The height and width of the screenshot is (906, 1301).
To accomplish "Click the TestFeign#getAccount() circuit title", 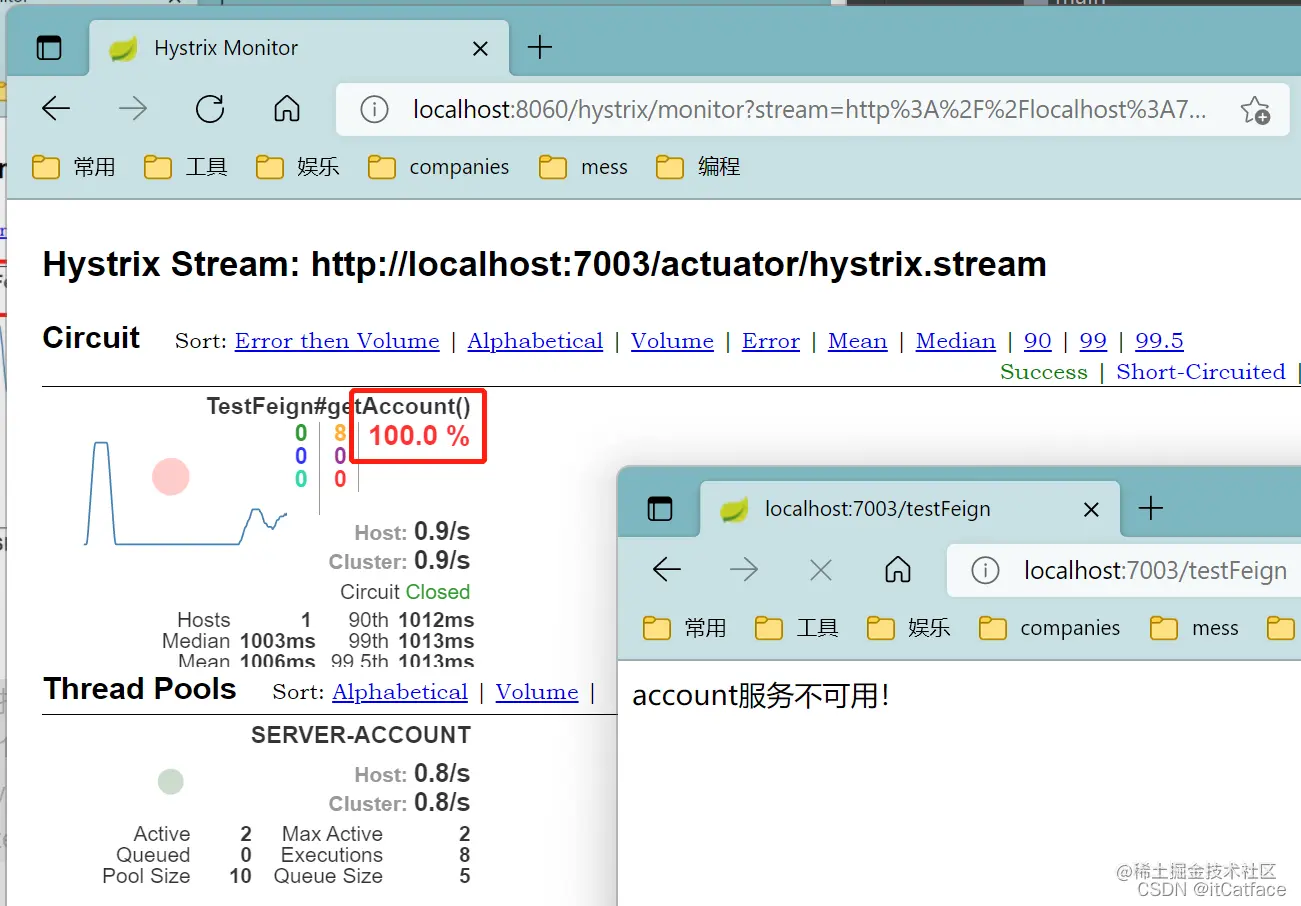I will click(338, 406).
